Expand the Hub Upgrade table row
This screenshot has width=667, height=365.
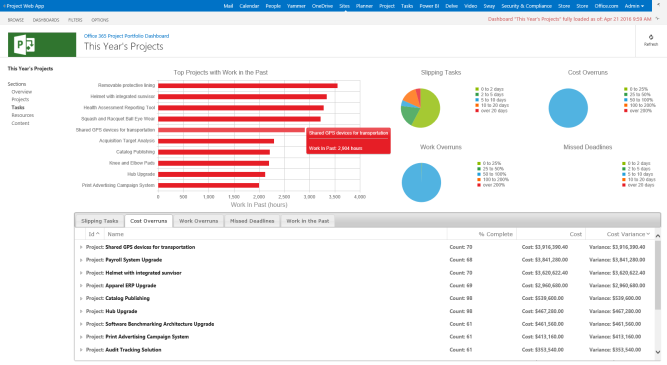81,311
